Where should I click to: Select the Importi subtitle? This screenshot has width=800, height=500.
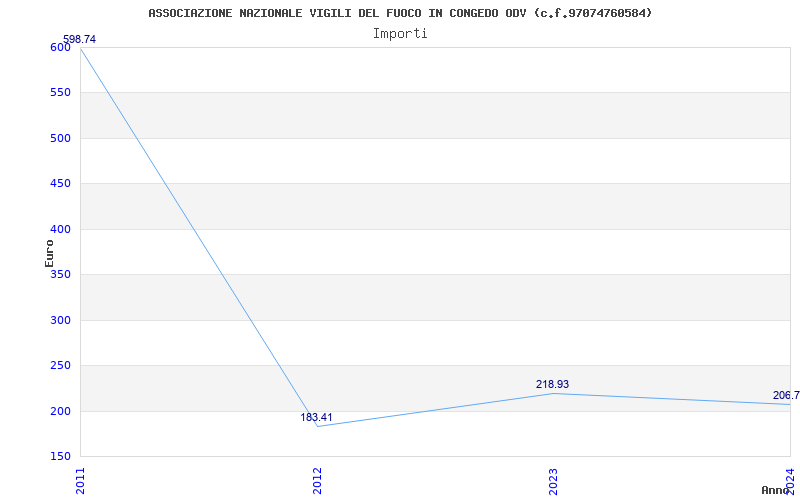tap(400, 34)
